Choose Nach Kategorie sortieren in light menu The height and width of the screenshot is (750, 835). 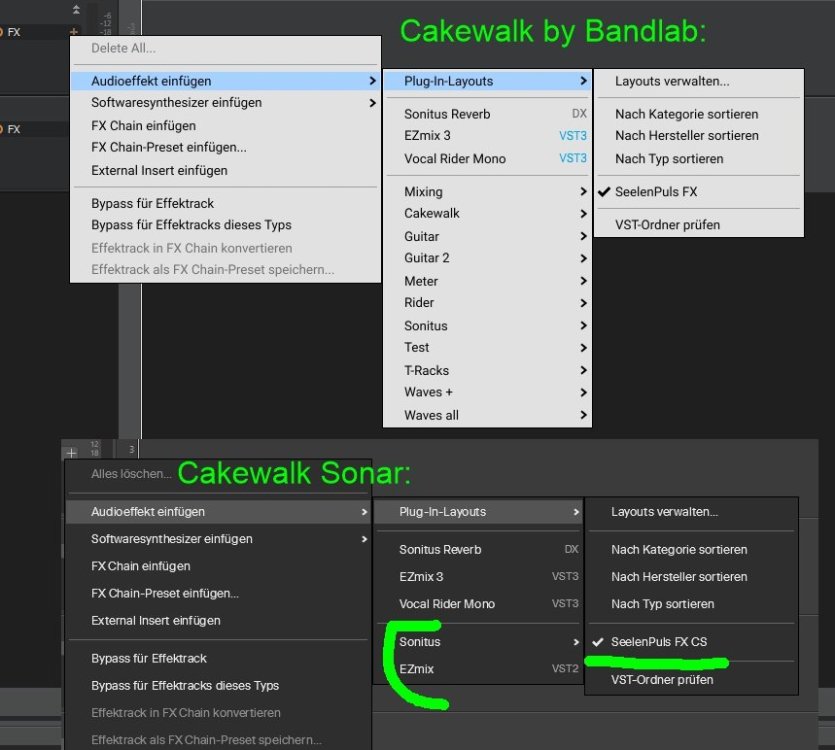click(699, 114)
